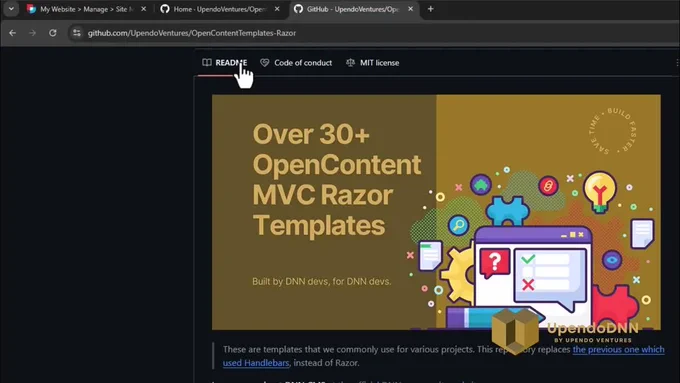680x383 pixels.
Task: Click the scales icon beside MIT license
Action: (x=350, y=63)
